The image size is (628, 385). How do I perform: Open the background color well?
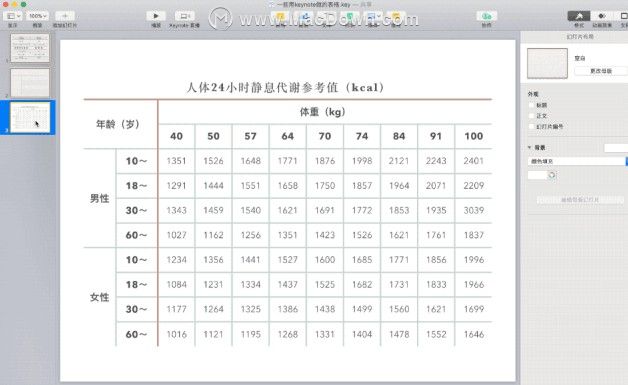point(537,175)
